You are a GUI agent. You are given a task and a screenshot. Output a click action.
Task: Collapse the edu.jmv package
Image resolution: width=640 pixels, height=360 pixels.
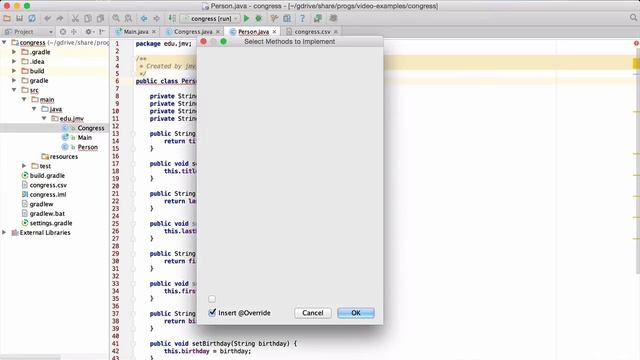coord(44,118)
